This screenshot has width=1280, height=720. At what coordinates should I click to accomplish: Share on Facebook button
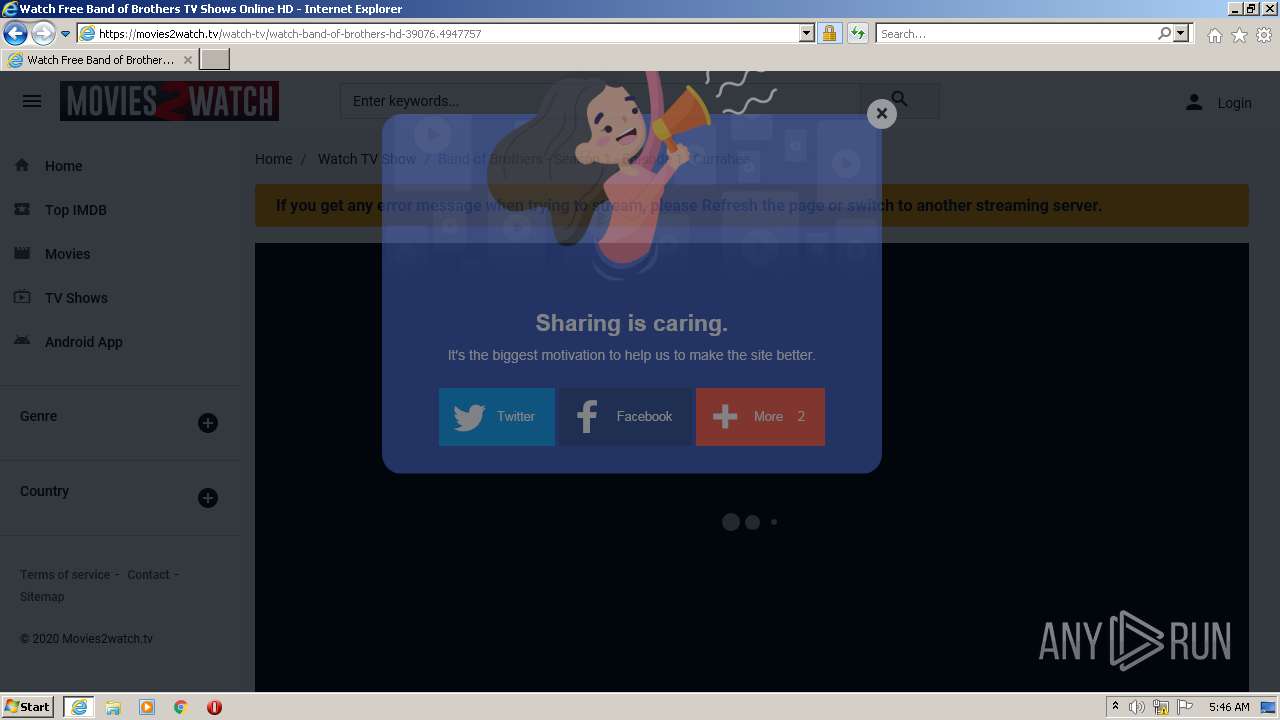[625, 416]
